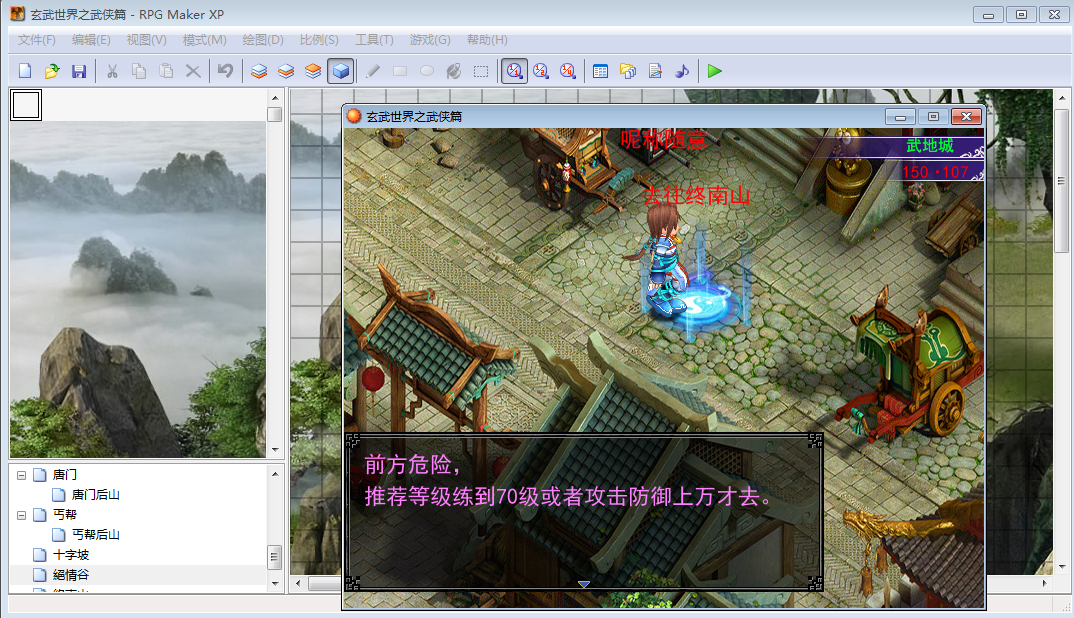Click the tileset panel scroll down arrow
The image size is (1074, 618).
click(275, 450)
